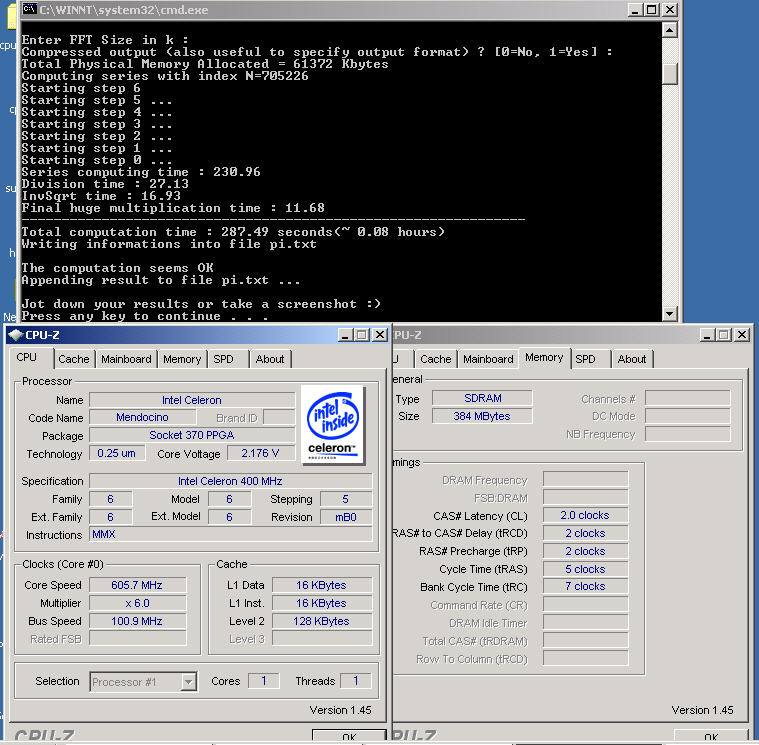Click the memory Size value '384 MBytes'
The height and width of the screenshot is (745, 759).
click(482, 416)
